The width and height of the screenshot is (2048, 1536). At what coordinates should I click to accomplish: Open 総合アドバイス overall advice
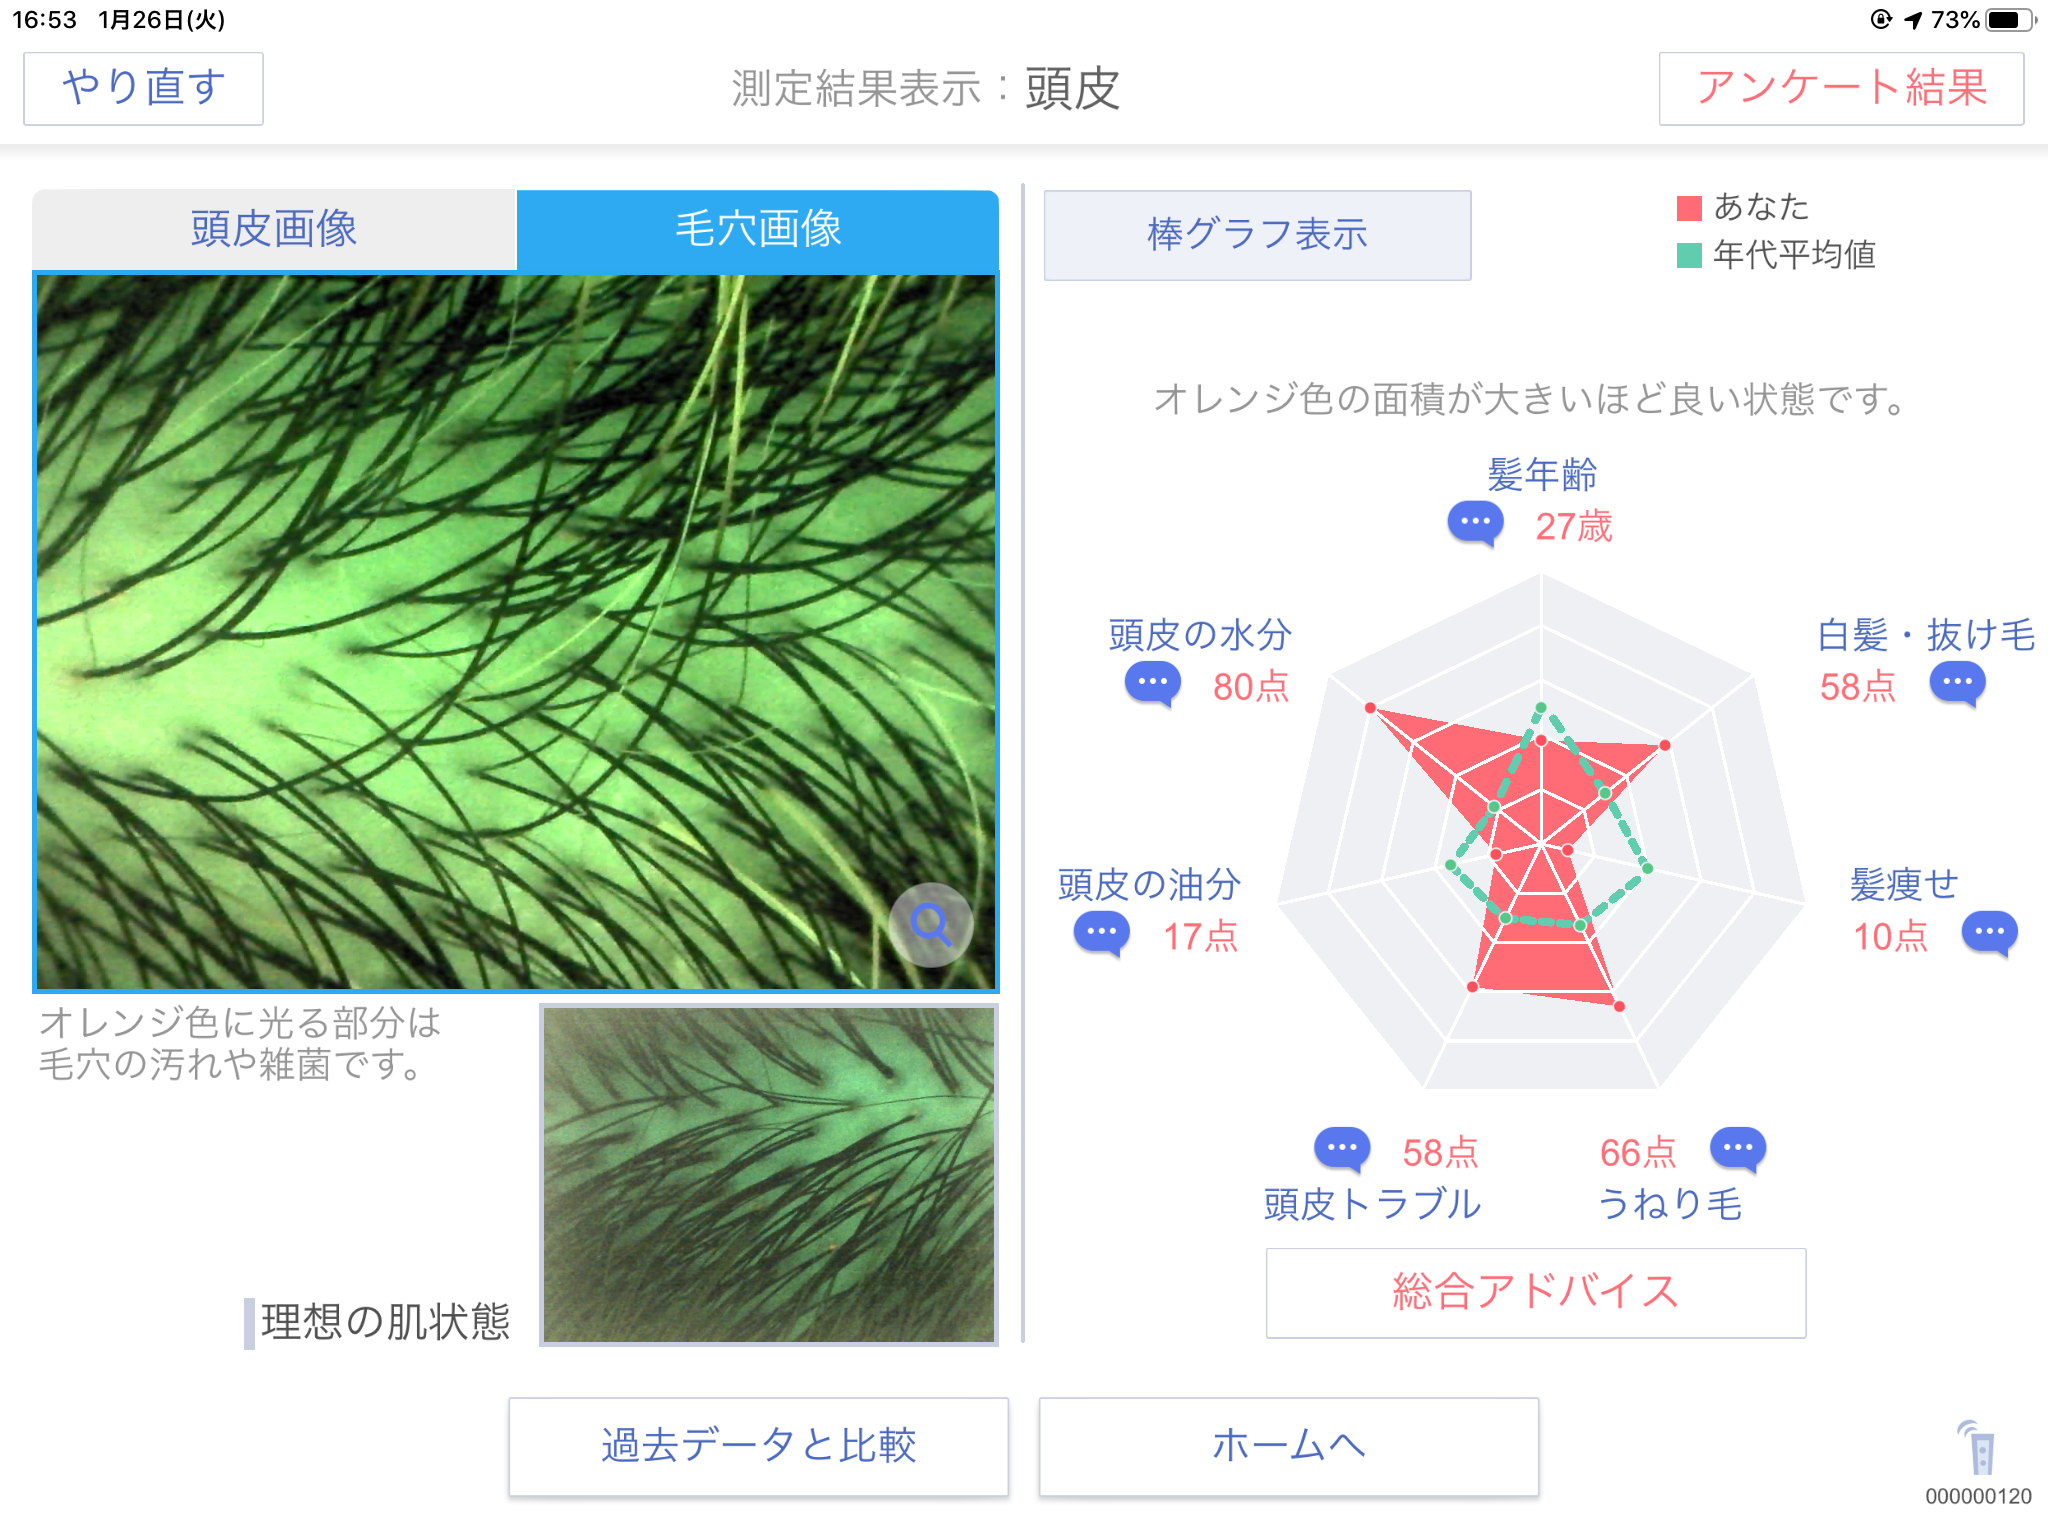[1536, 1292]
